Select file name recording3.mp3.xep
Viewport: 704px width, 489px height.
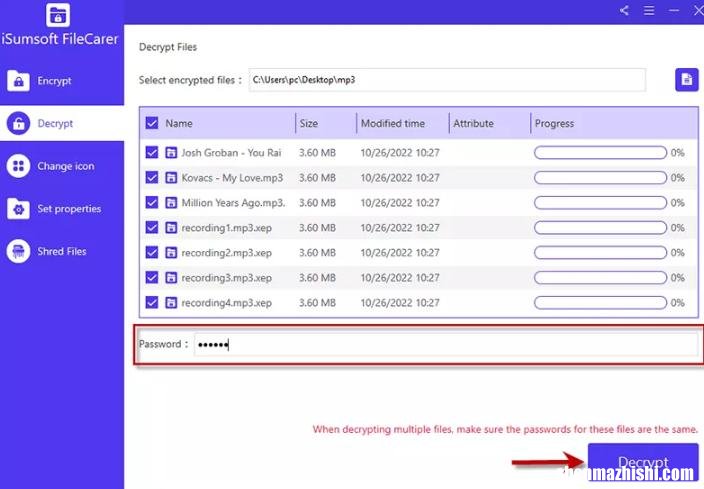[x=226, y=278]
